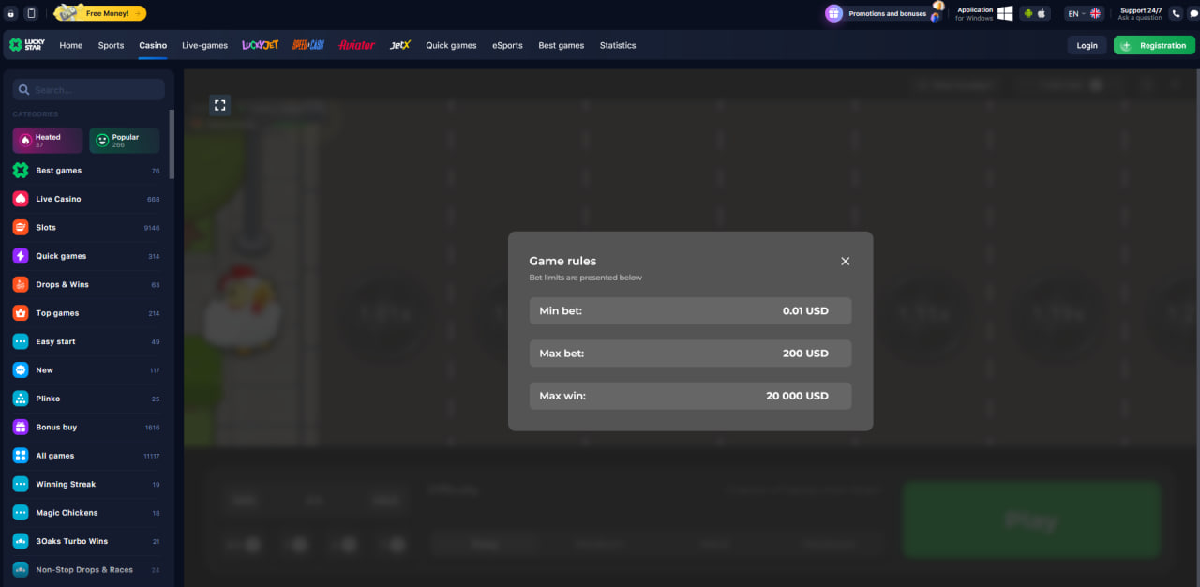
Task: Open the Sports menu item
Action: pyautogui.click(x=111, y=45)
